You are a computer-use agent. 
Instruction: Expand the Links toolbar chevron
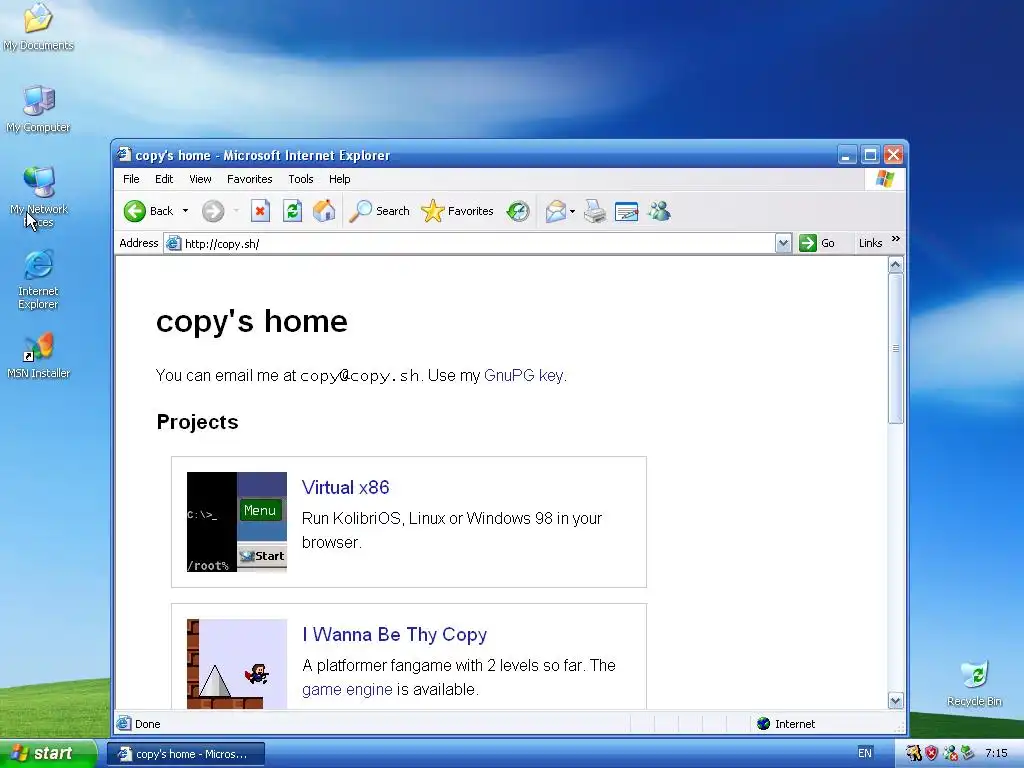click(x=895, y=239)
